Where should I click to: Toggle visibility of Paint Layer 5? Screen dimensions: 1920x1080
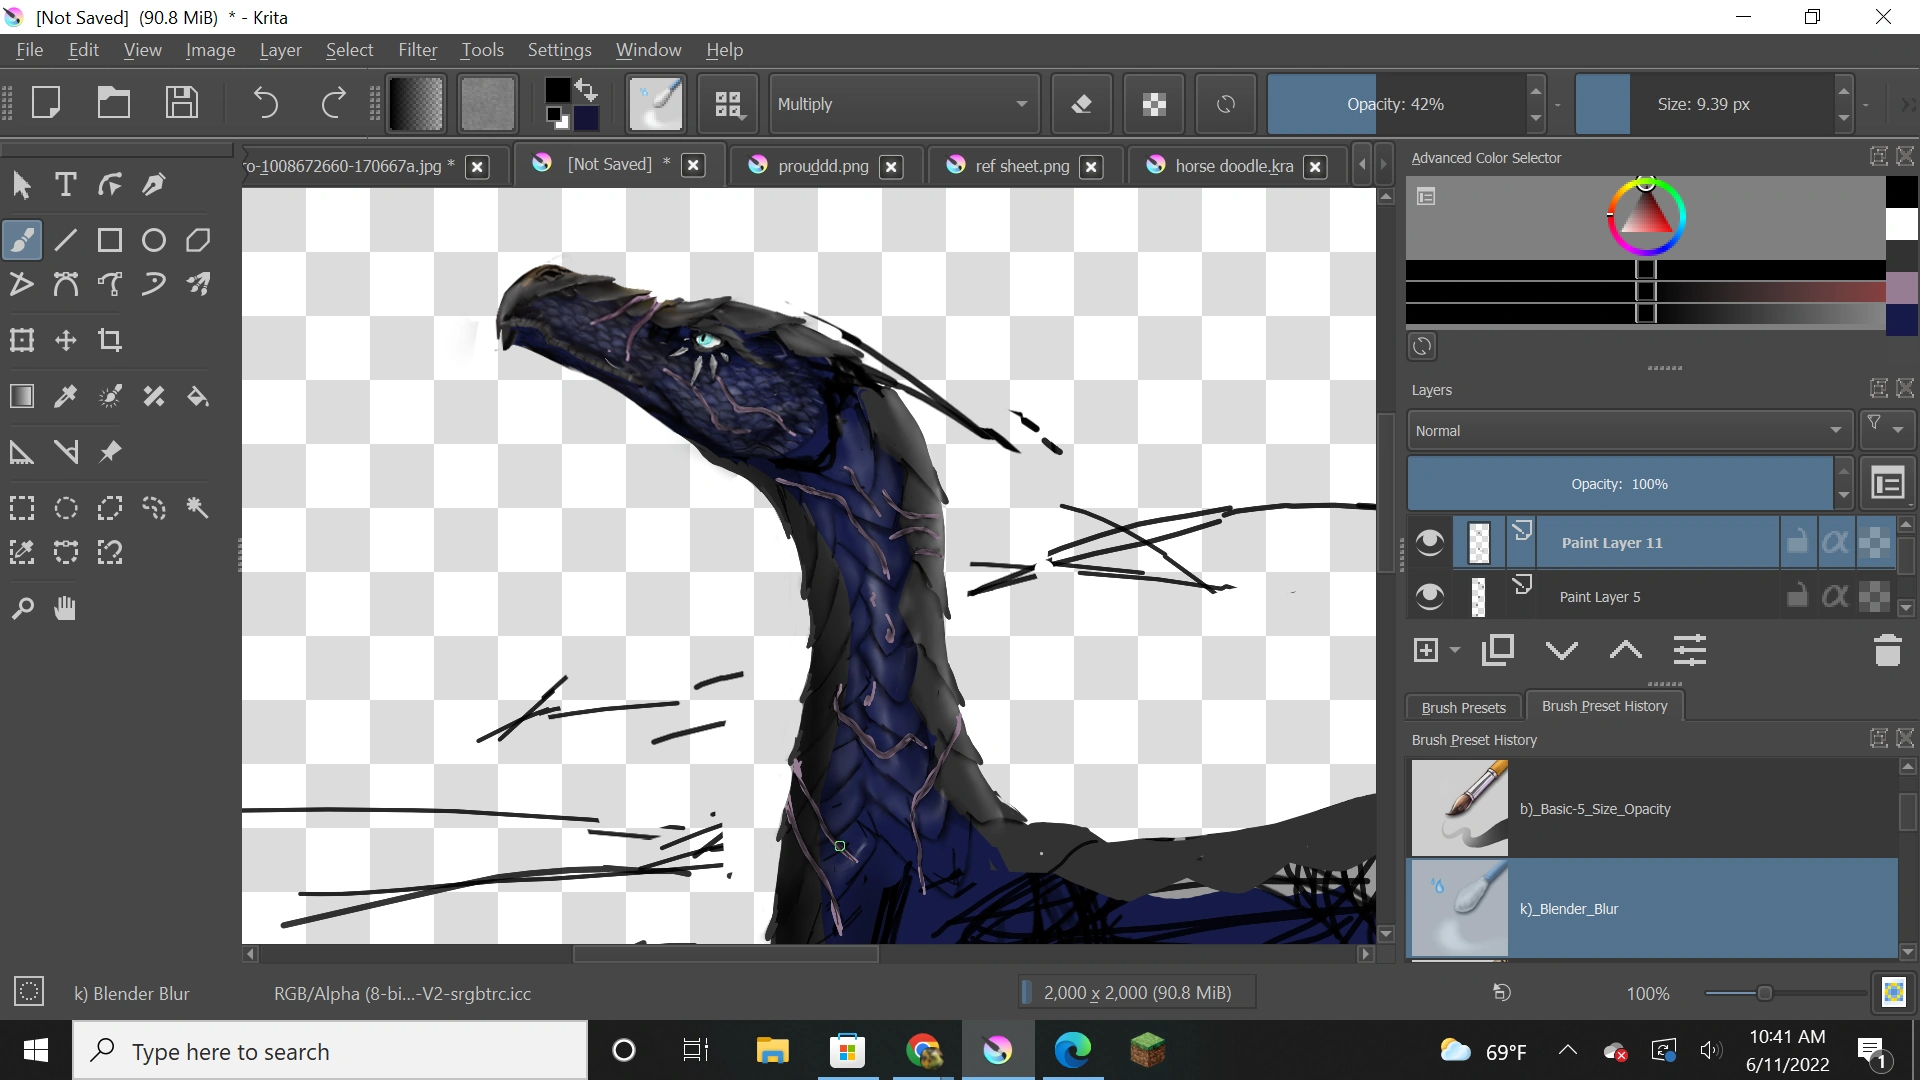(1429, 595)
